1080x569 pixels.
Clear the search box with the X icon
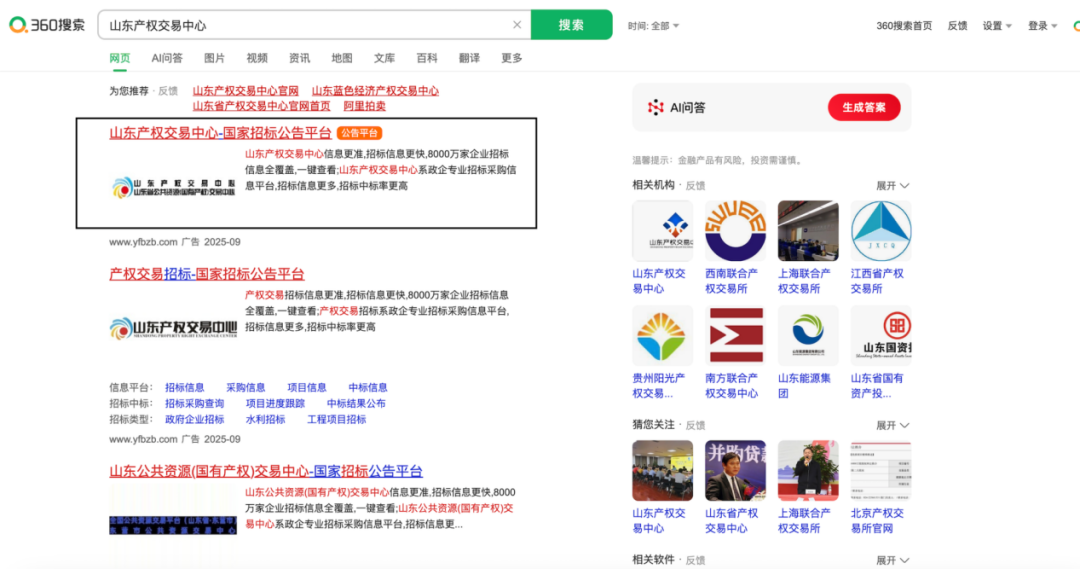(x=517, y=25)
